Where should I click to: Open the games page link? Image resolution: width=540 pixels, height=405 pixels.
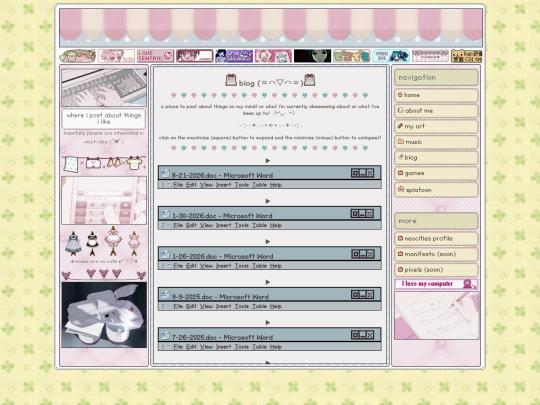point(436,173)
